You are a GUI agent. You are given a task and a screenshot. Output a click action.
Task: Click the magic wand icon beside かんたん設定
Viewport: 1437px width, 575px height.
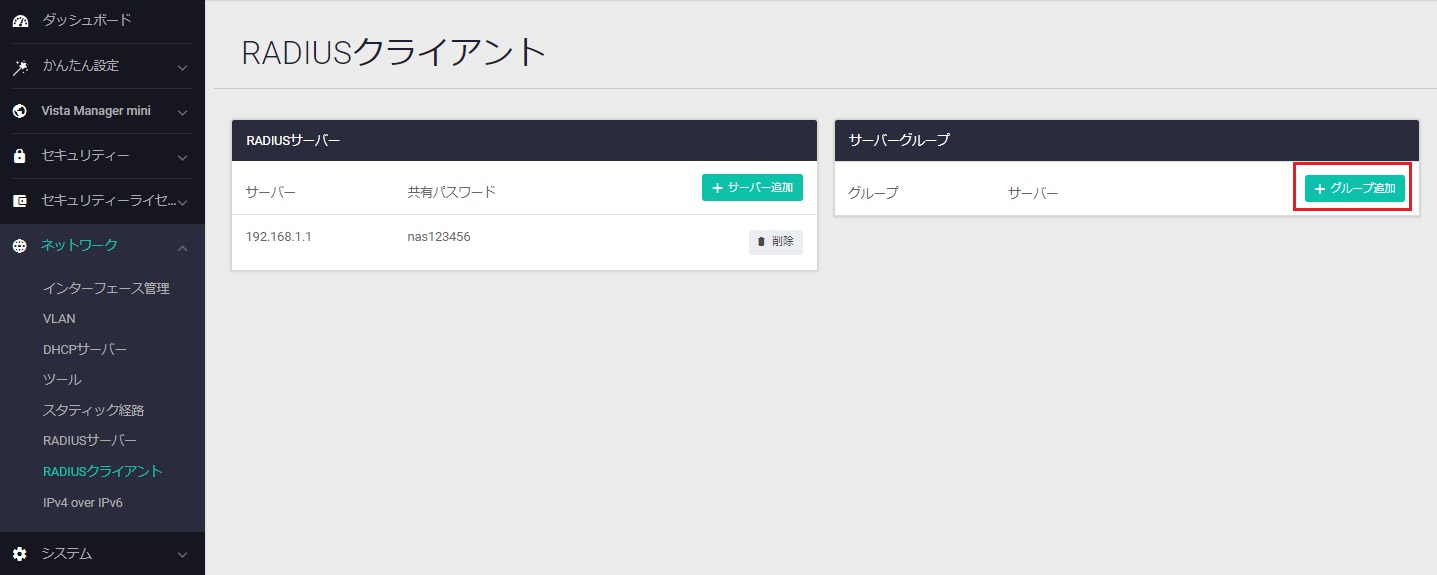coord(20,67)
